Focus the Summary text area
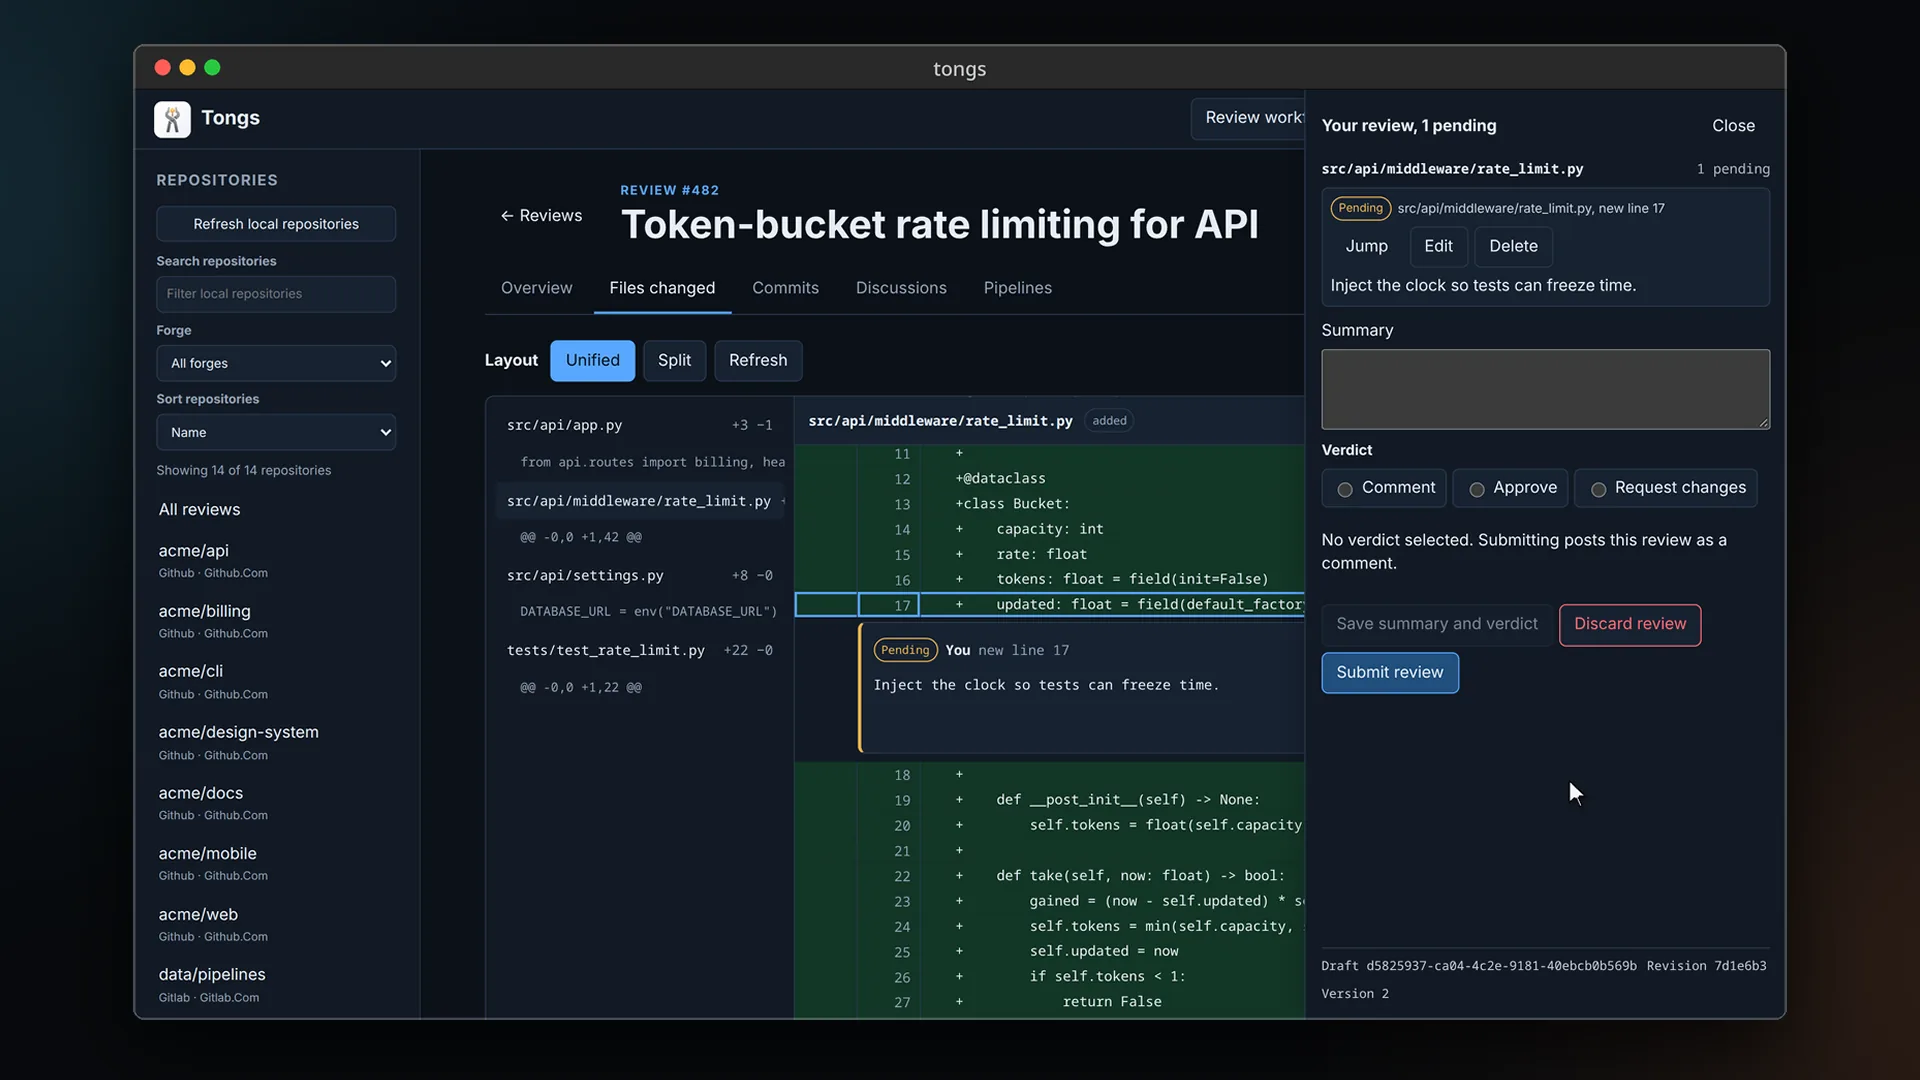The image size is (1920, 1080). tap(1545, 389)
